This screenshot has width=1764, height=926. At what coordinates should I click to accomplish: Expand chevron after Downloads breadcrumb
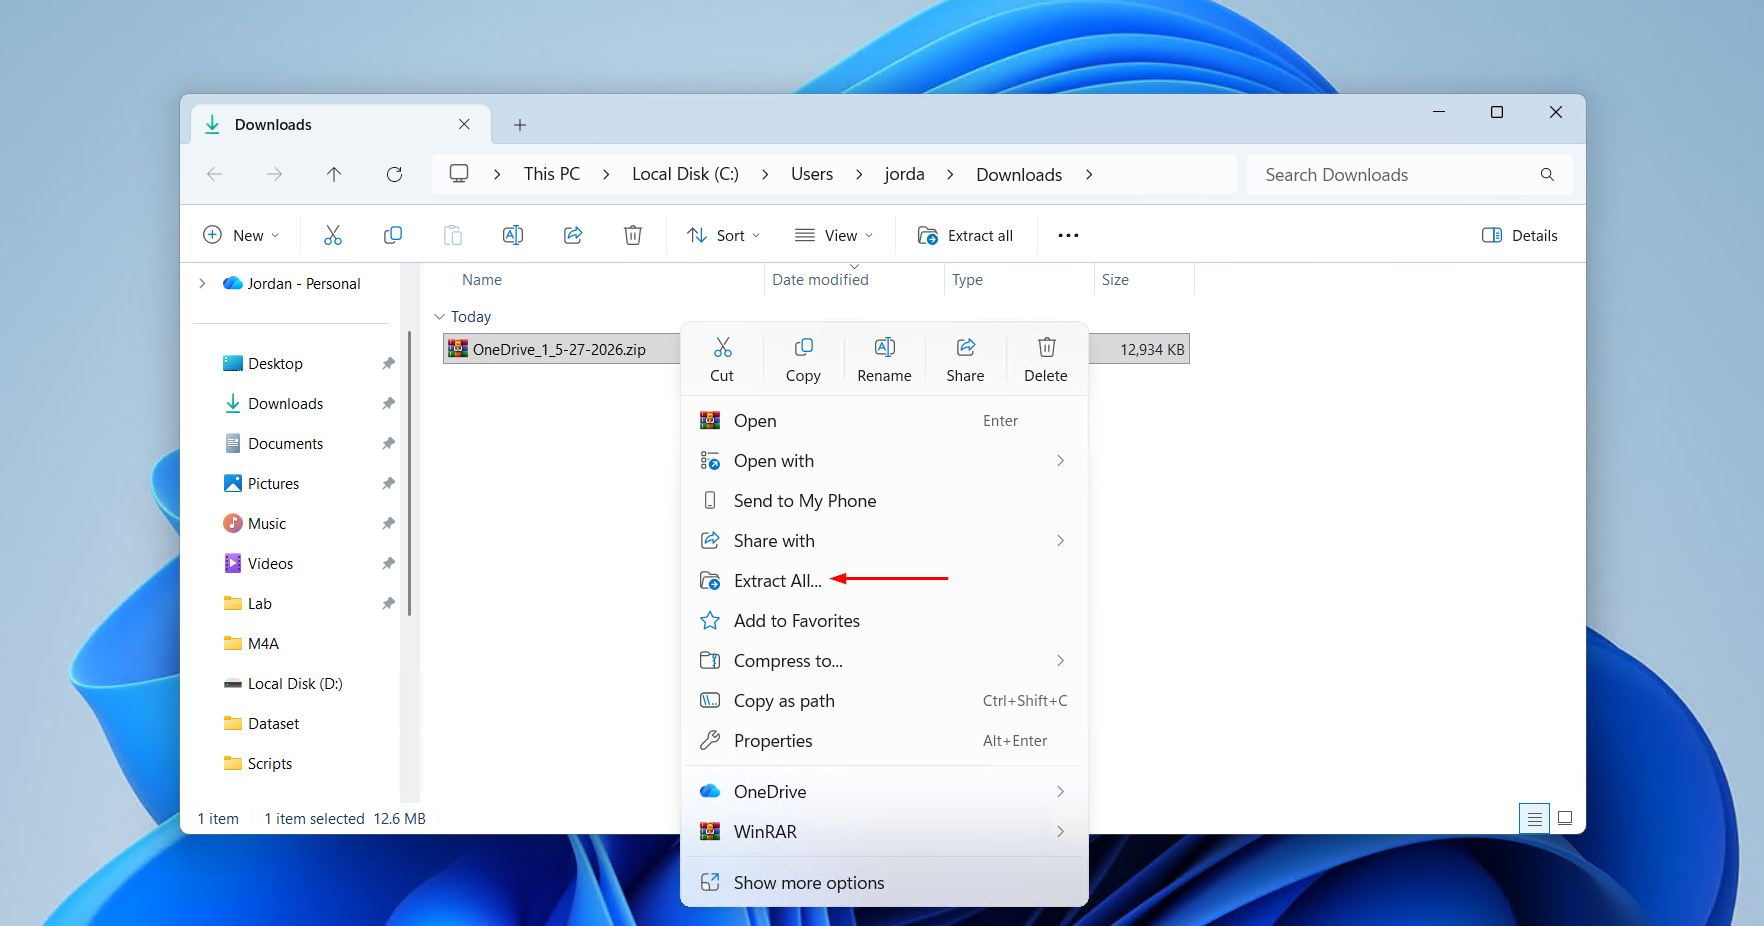(1089, 174)
